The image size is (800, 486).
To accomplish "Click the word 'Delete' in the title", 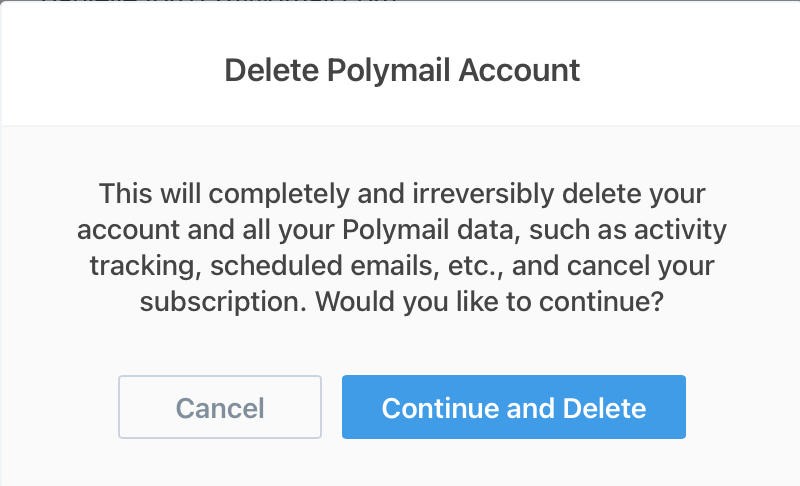I will [x=262, y=70].
